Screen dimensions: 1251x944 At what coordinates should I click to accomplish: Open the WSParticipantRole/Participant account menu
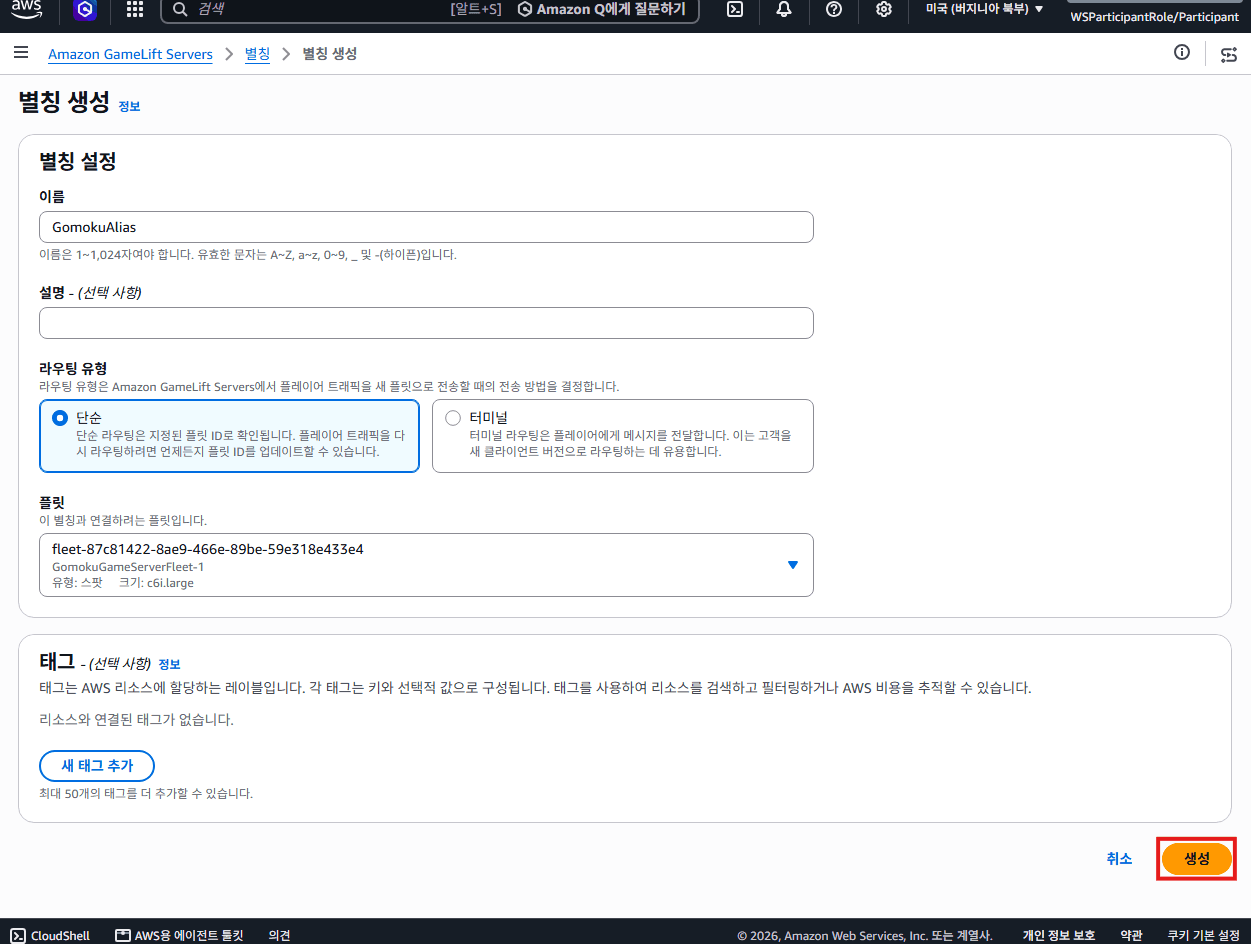1155,17
